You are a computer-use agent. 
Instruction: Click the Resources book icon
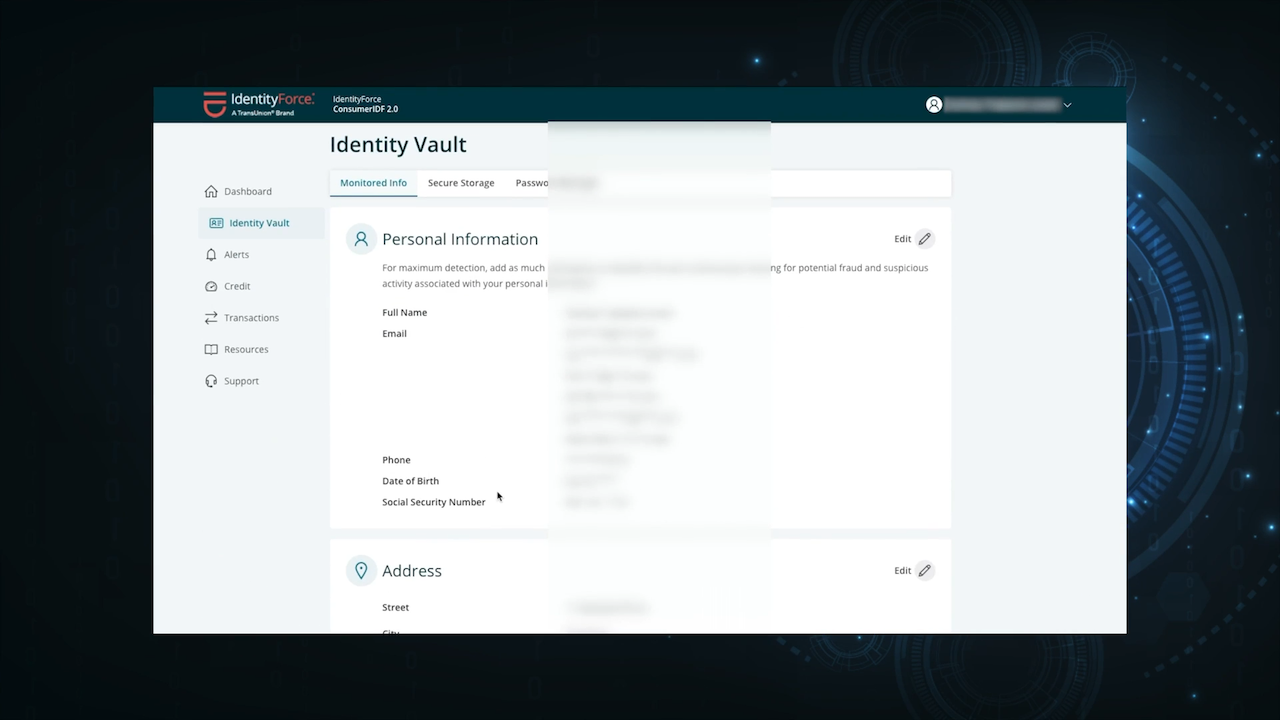[211, 350]
